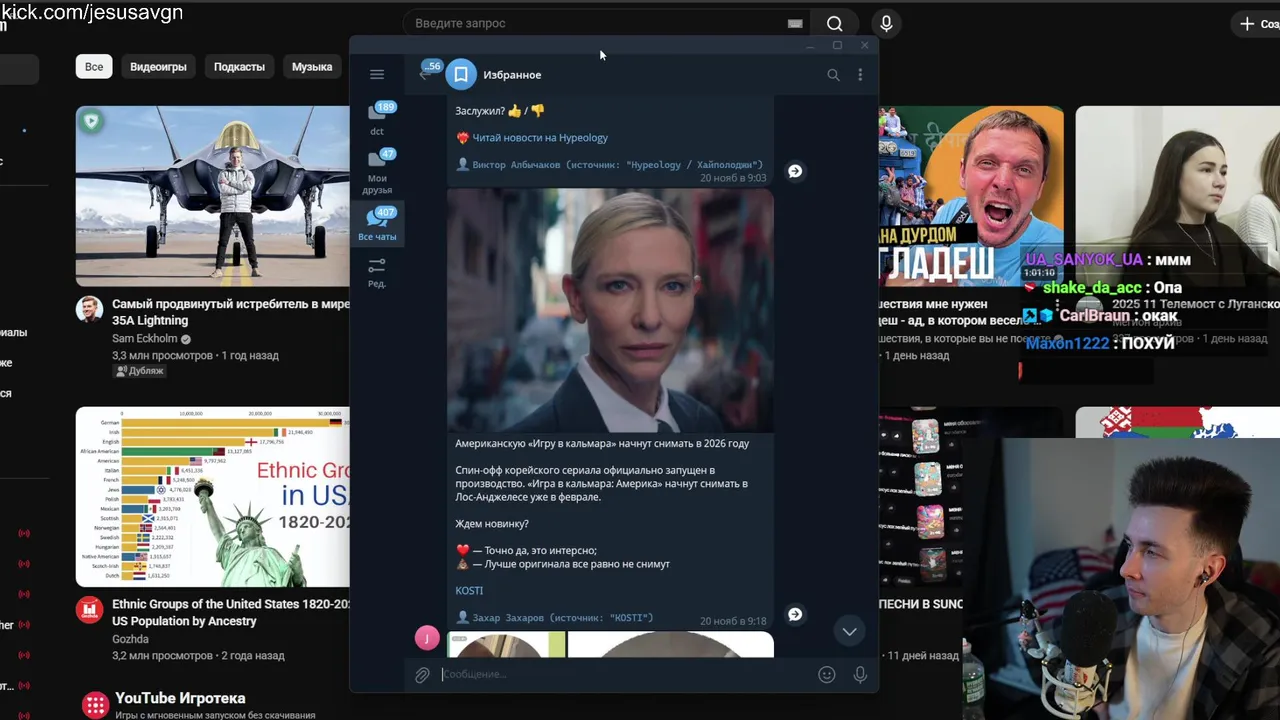The width and height of the screenshot is (1280, 720).
Task: Jump to latest message with down arrow
Action: coord(849,631)
